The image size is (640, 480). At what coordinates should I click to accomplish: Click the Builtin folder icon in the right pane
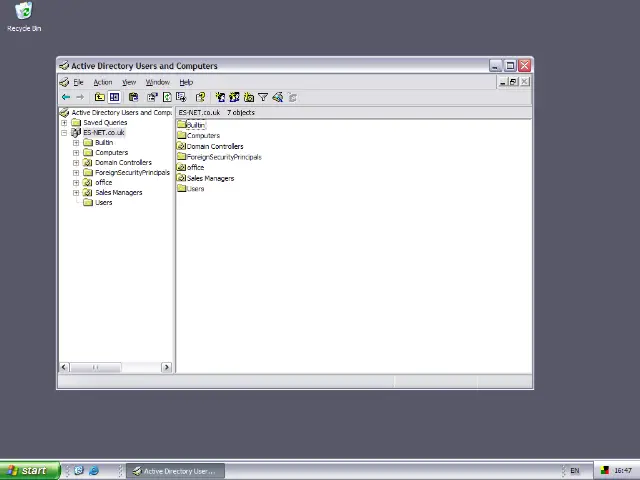[x=182, y=124]
